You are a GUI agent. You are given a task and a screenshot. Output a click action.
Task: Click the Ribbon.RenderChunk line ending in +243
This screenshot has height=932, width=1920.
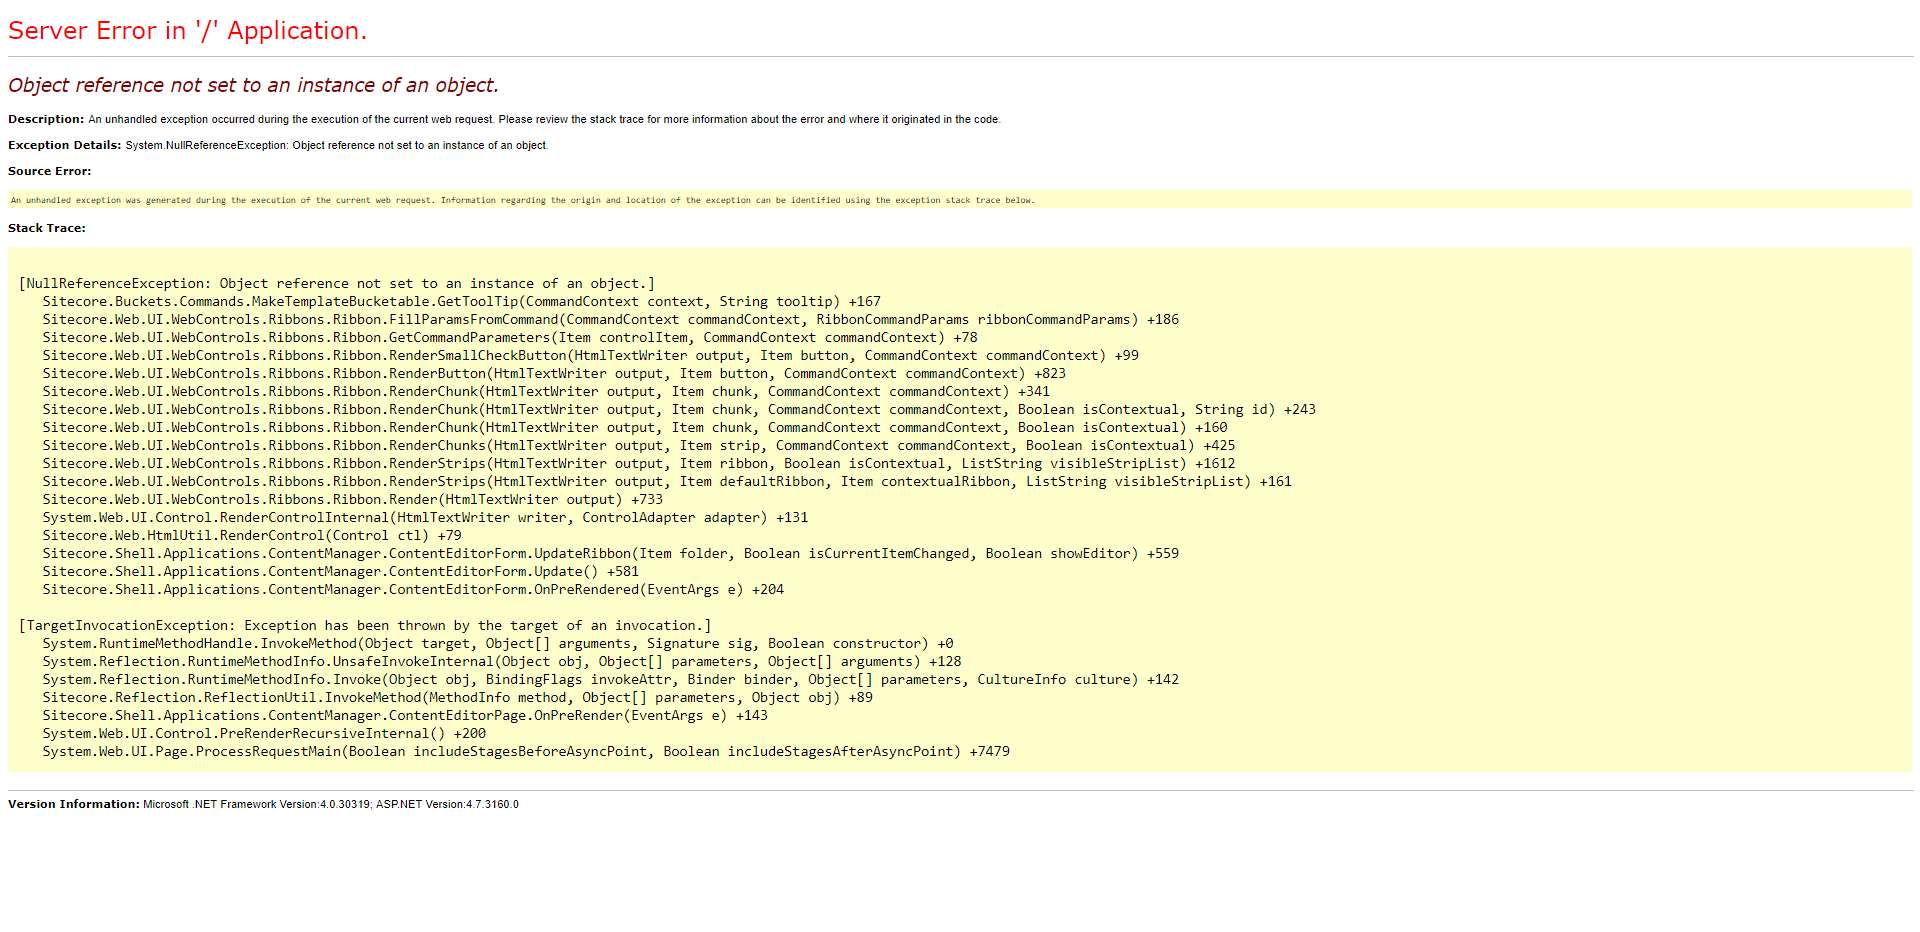coord(679,410)
